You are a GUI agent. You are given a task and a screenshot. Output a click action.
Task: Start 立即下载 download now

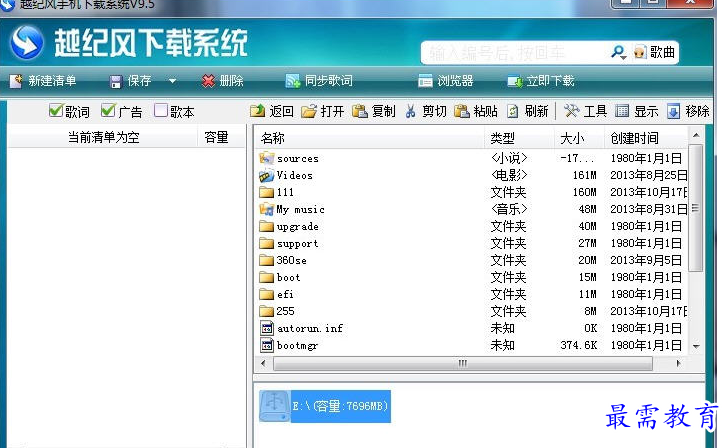pyautogui.click(x=541, y=81)
